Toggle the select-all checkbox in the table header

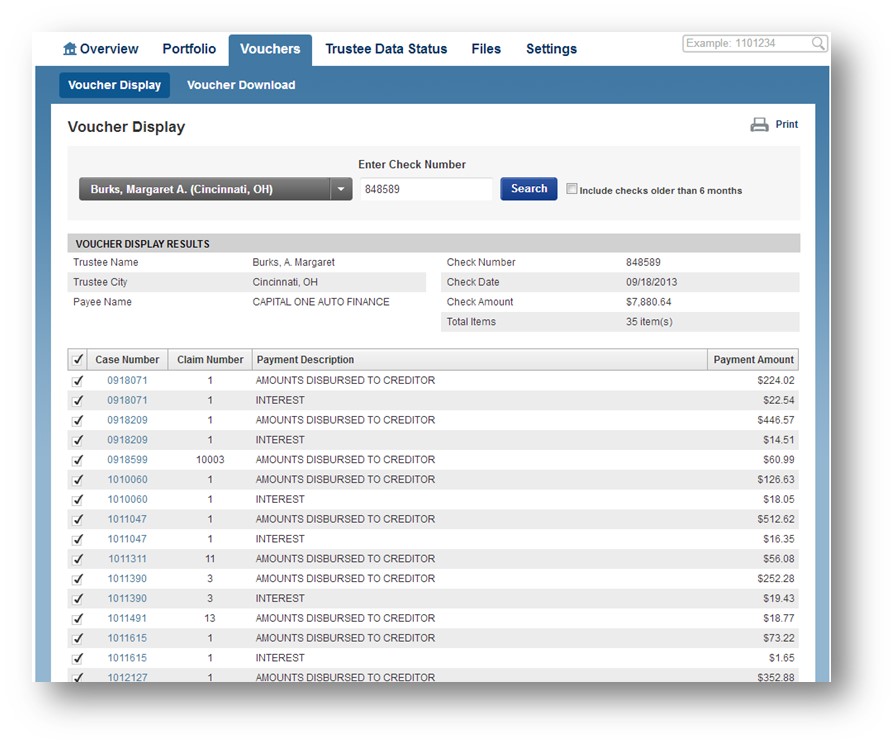coord(78,360)
